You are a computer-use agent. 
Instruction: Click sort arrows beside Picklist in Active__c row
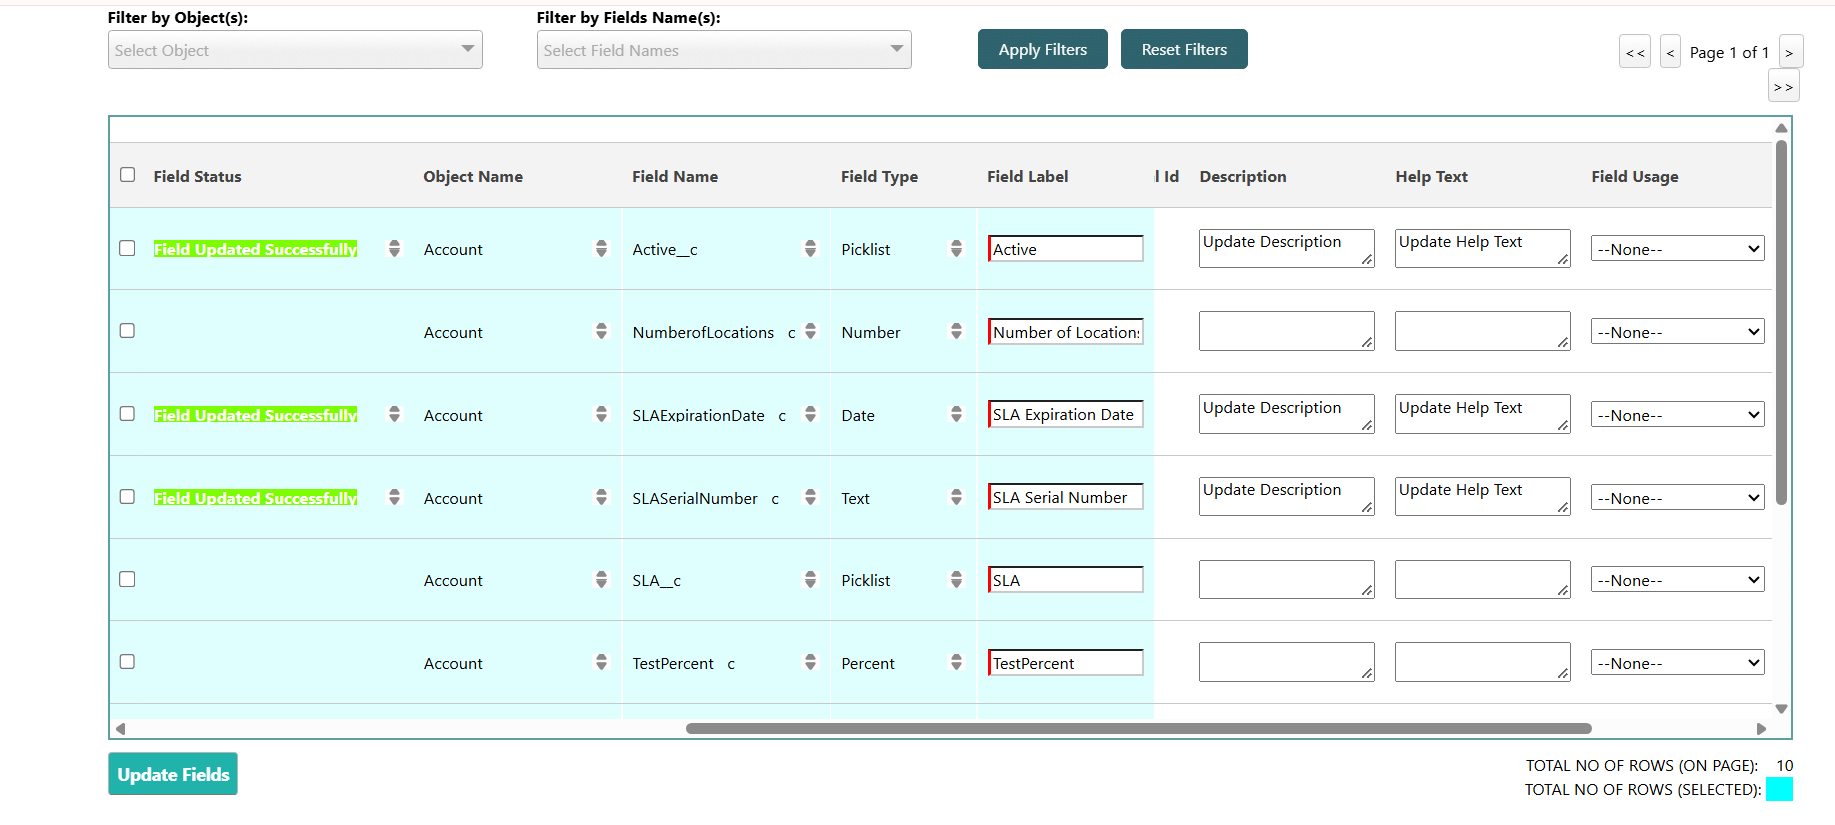click(x=956, y=249)
